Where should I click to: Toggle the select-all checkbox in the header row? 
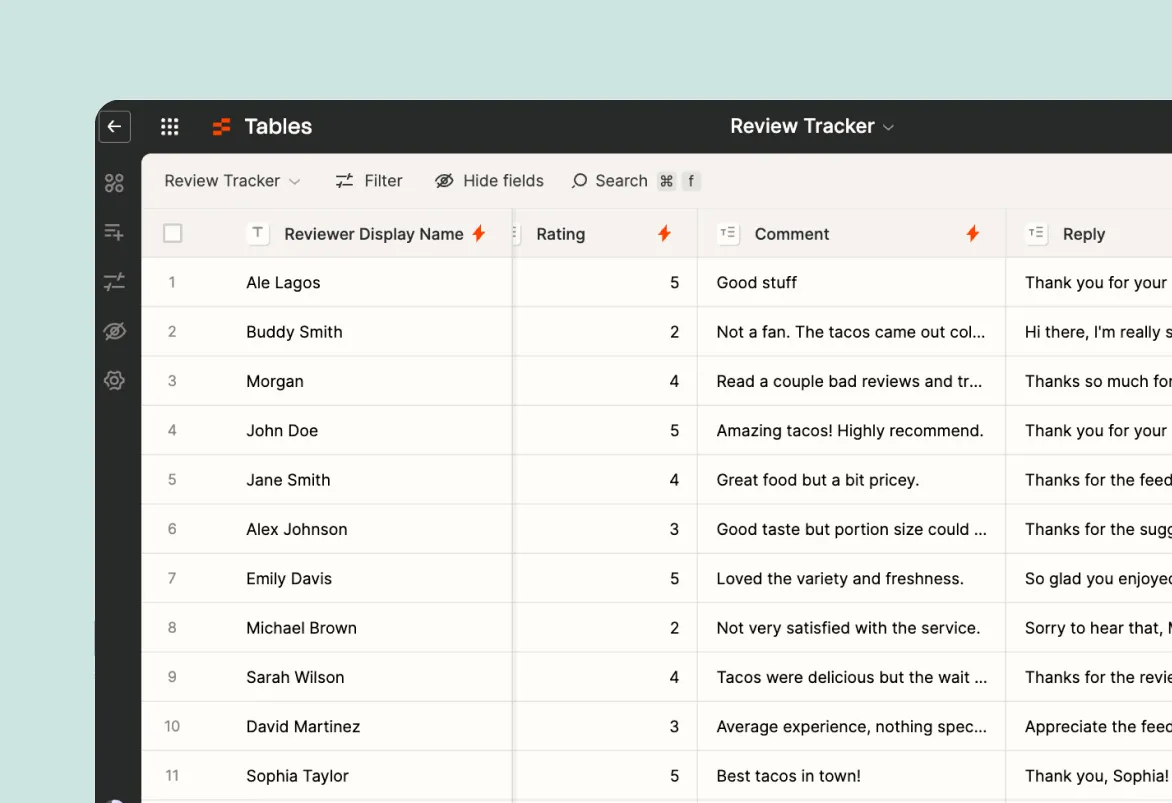coord(172,232)
